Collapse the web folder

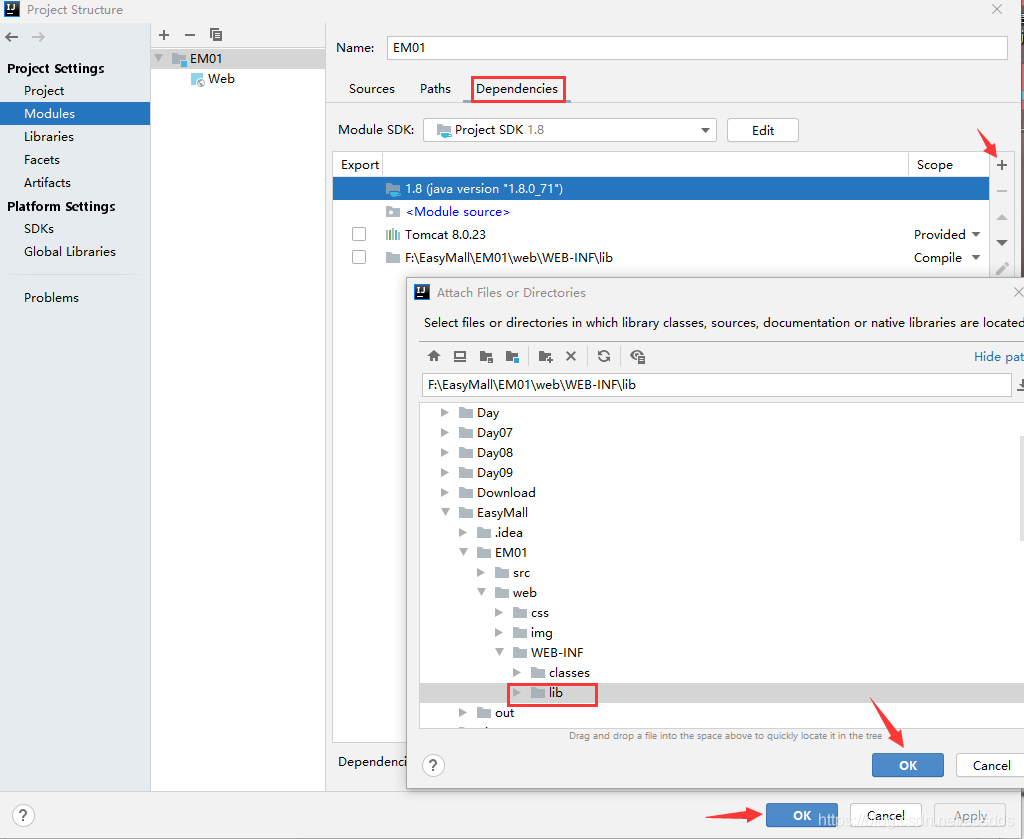coord(481,592)
